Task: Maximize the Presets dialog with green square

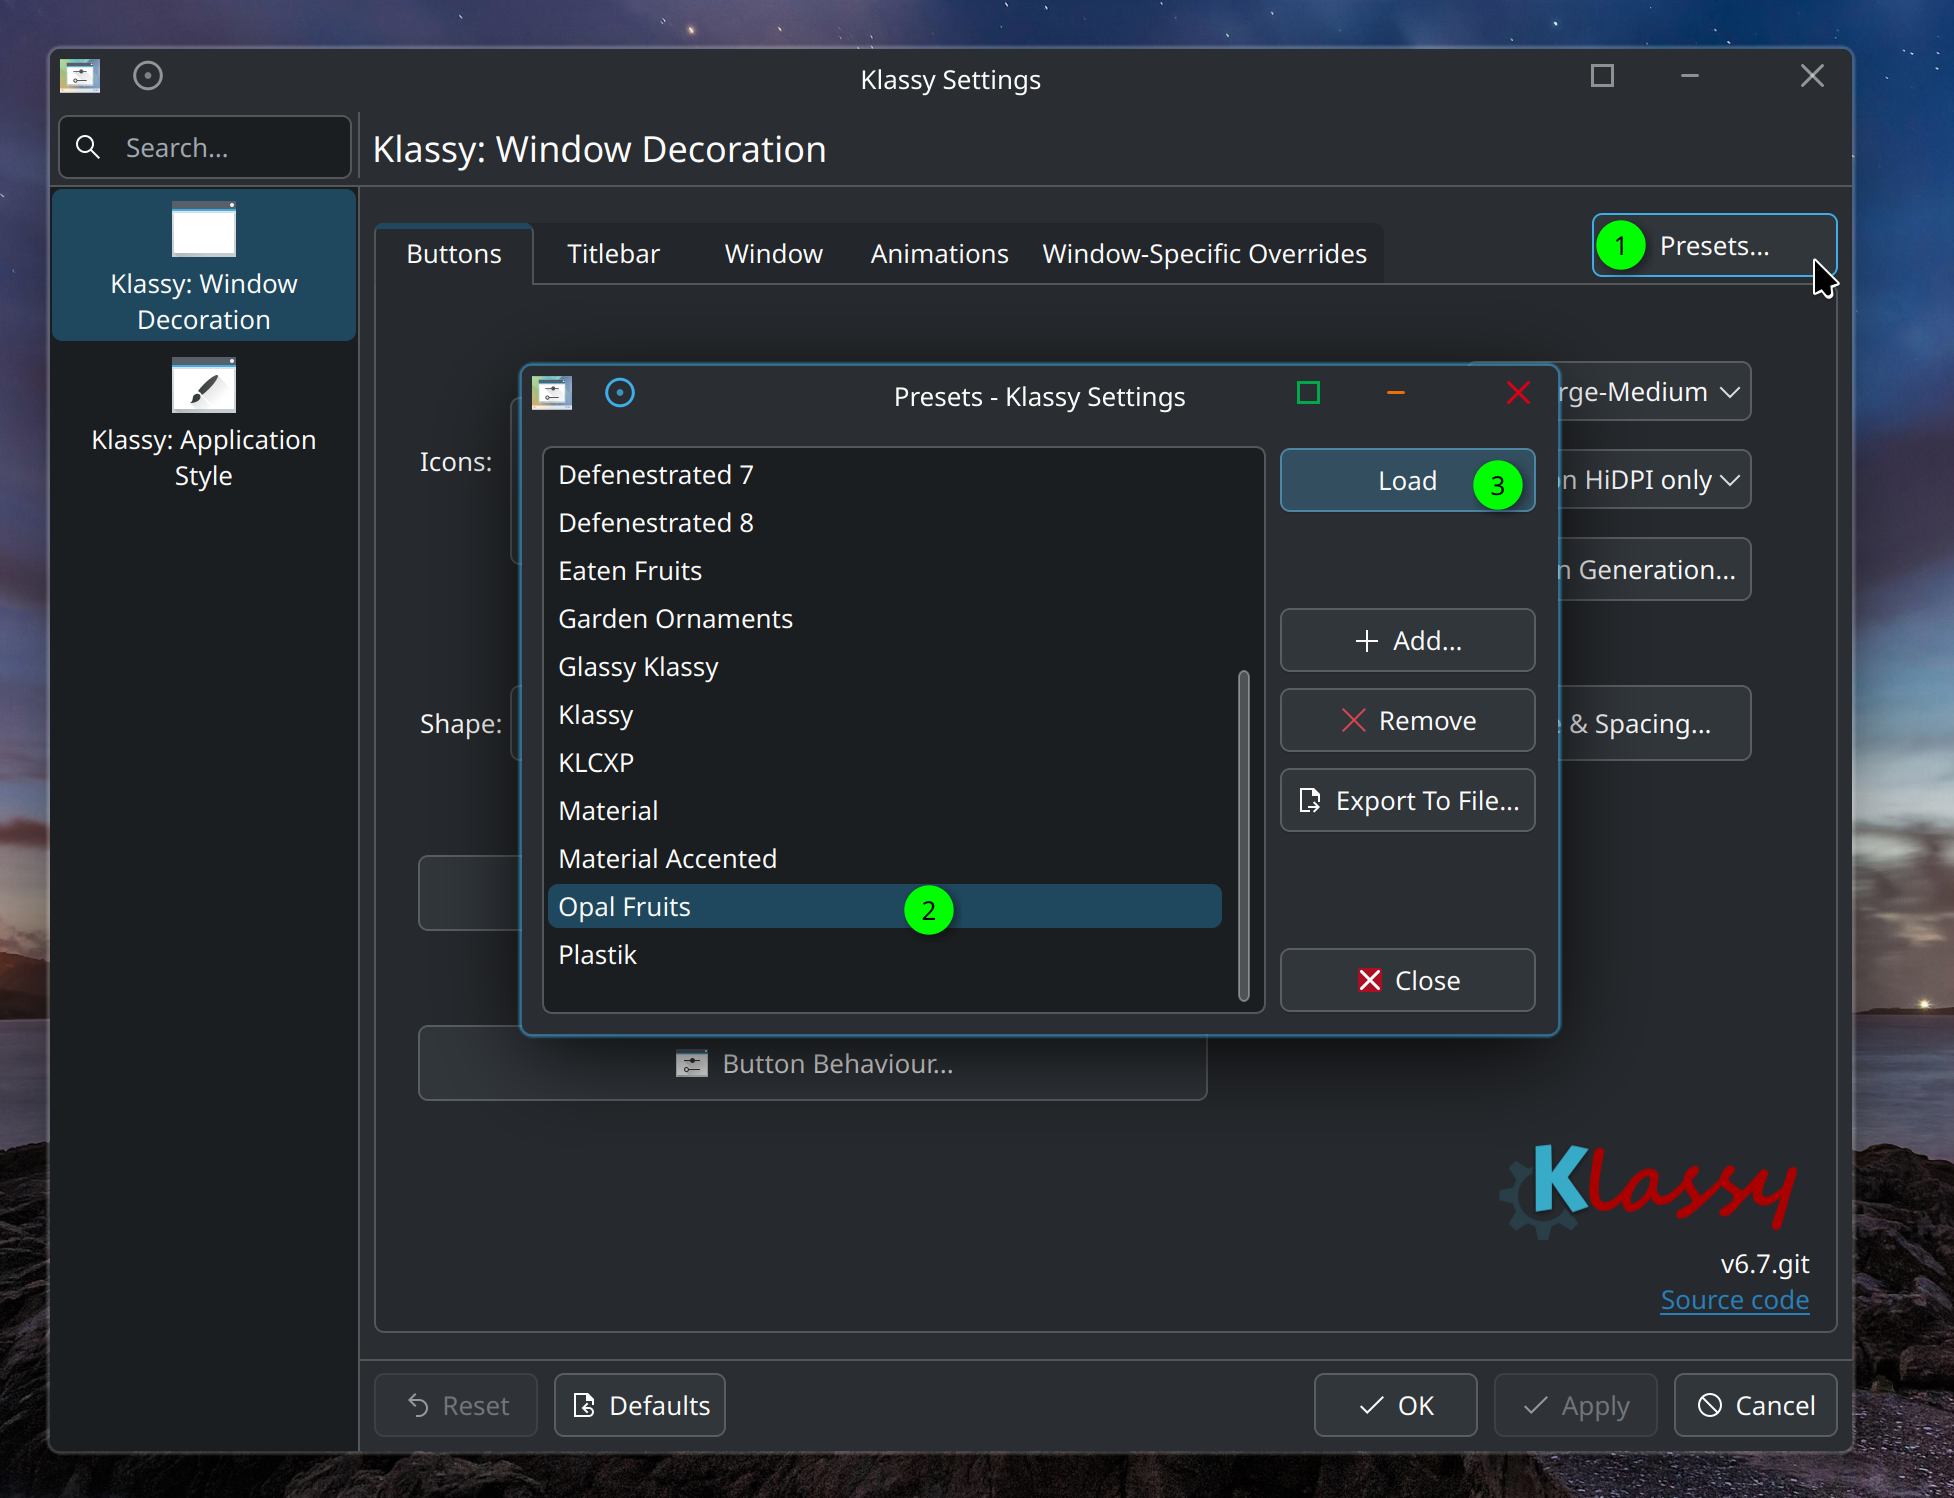Action: point(1308,393)
